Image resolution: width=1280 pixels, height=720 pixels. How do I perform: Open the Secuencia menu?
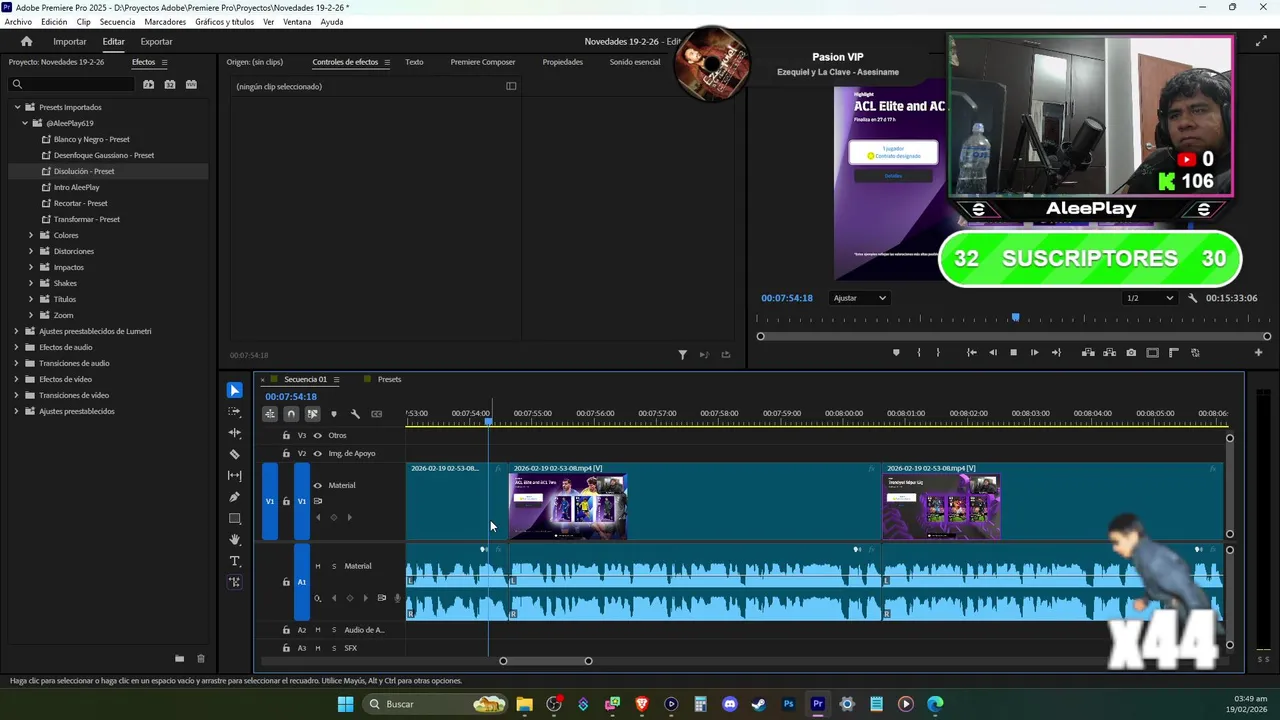pos(117,22)
